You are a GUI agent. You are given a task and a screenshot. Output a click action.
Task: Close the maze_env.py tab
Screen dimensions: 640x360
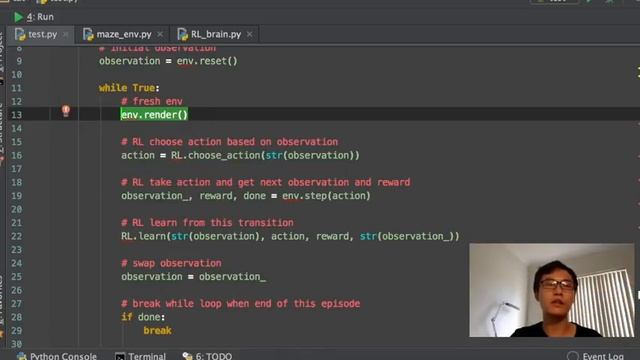[x=160, y=35]
